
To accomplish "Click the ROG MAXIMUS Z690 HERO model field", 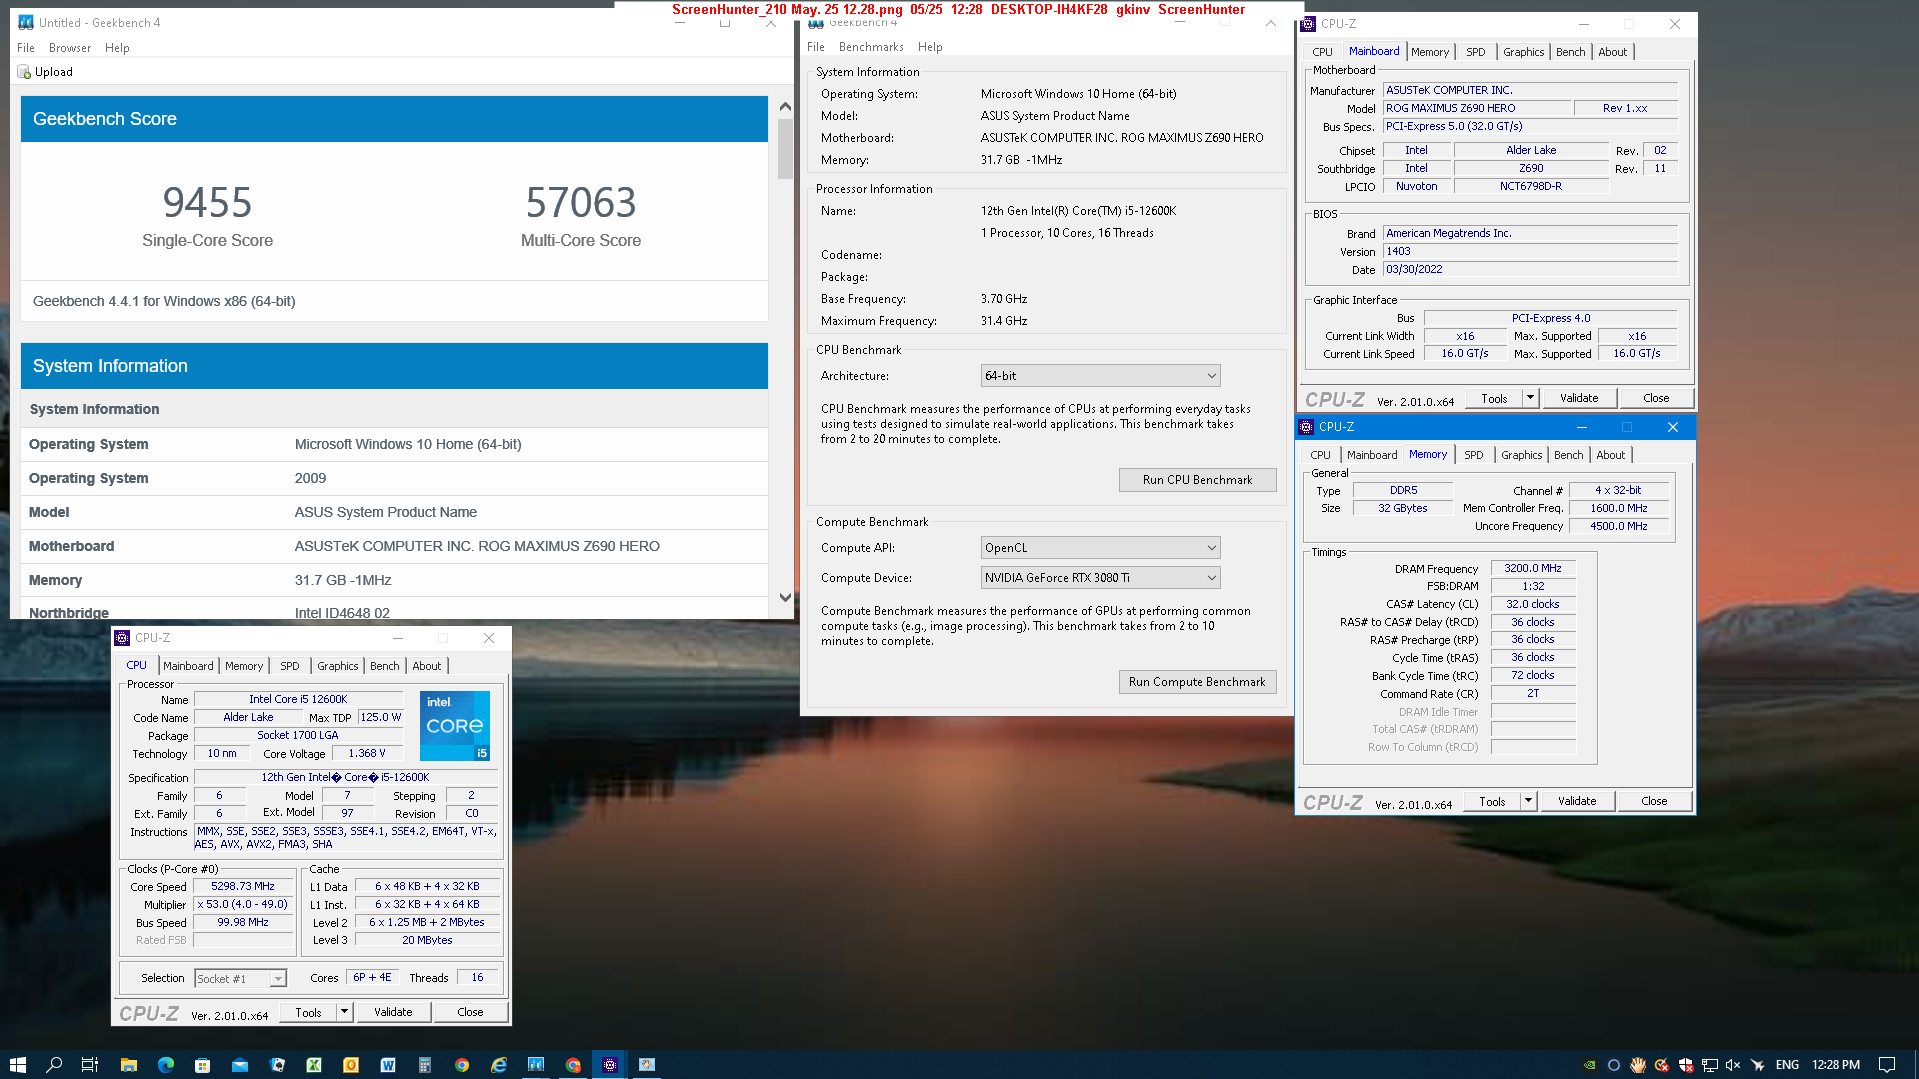I will tap(1475, 108).
